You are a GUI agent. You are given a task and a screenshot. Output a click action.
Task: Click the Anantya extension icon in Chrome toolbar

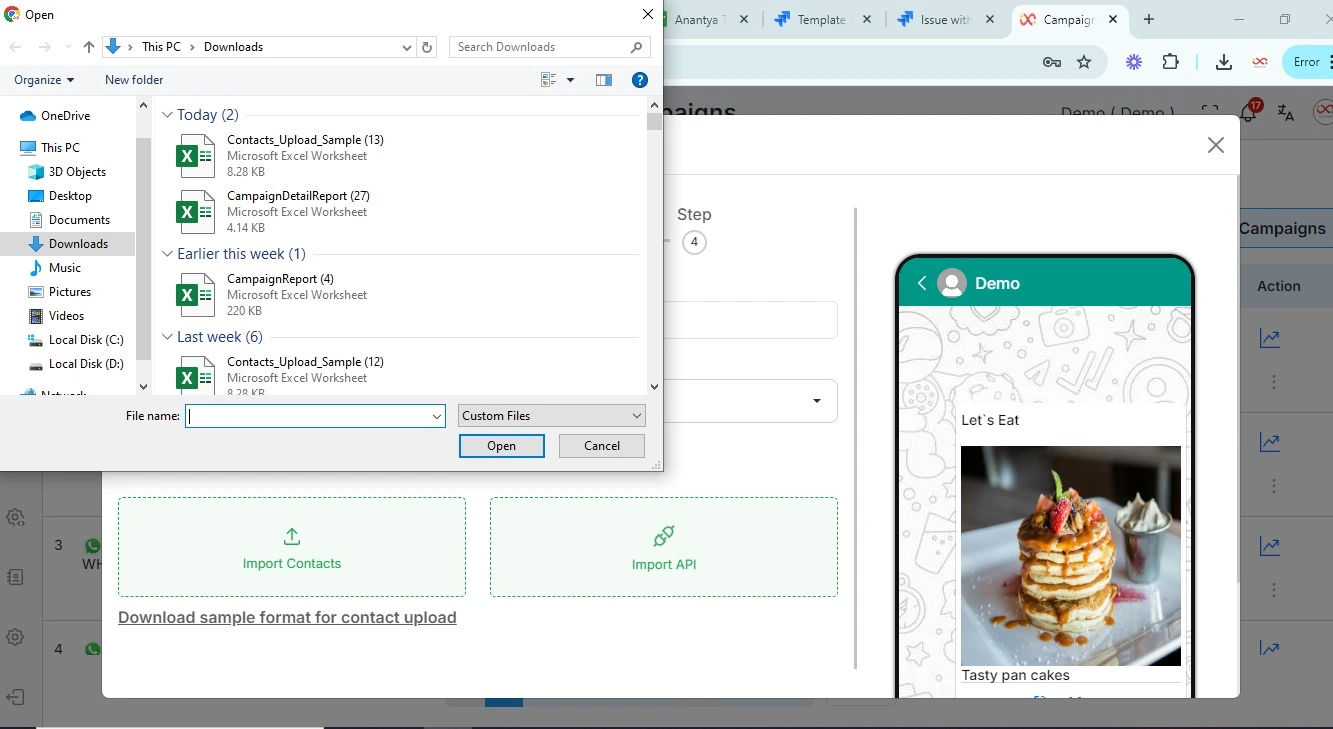(1260, 62)
